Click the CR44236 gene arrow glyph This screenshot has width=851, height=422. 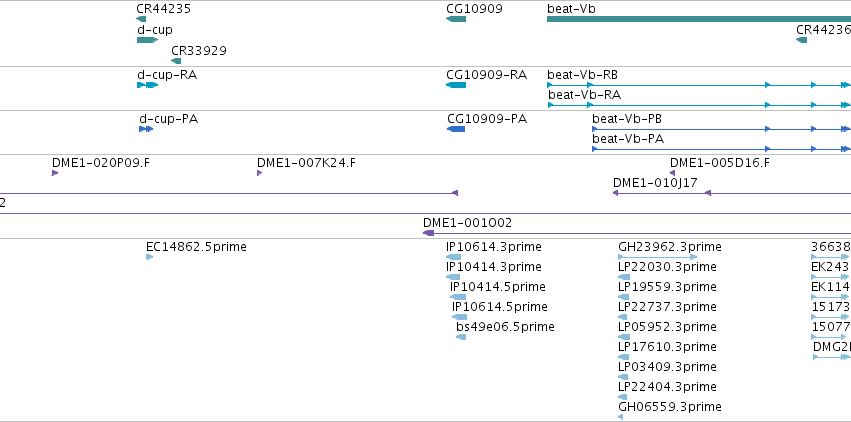click(802, 40)
